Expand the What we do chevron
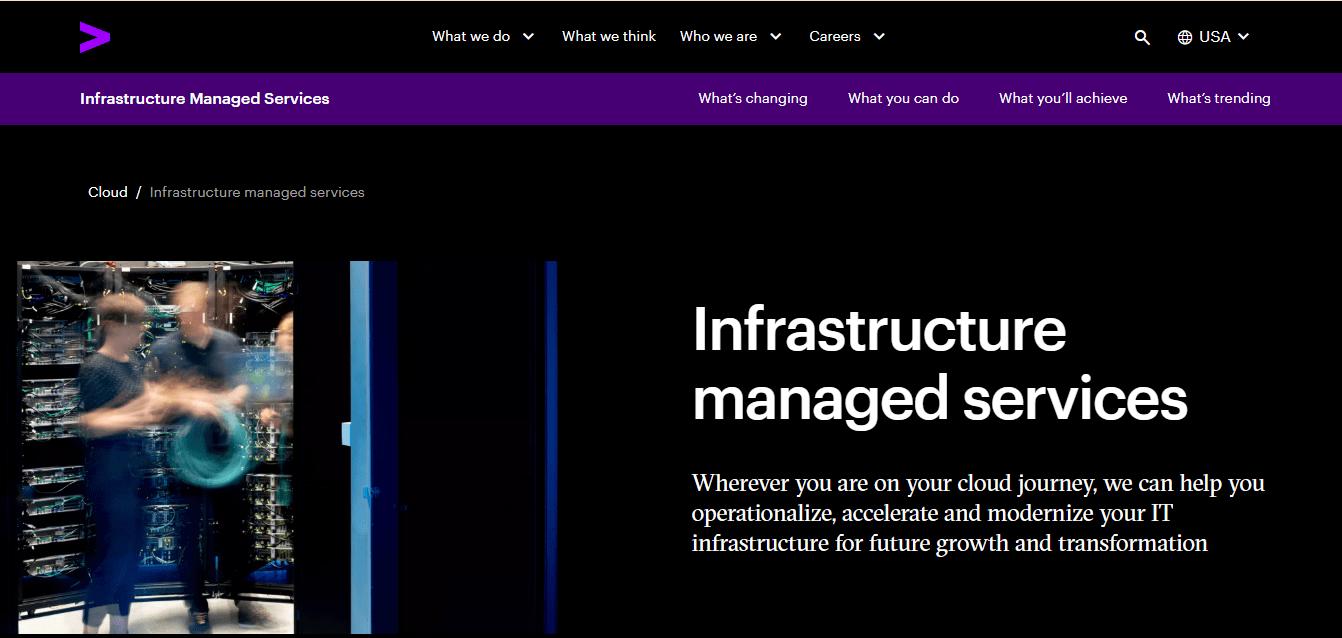The height and width of the screenshot is (638, 1342). pyautogui.click(x=528, y=36)
